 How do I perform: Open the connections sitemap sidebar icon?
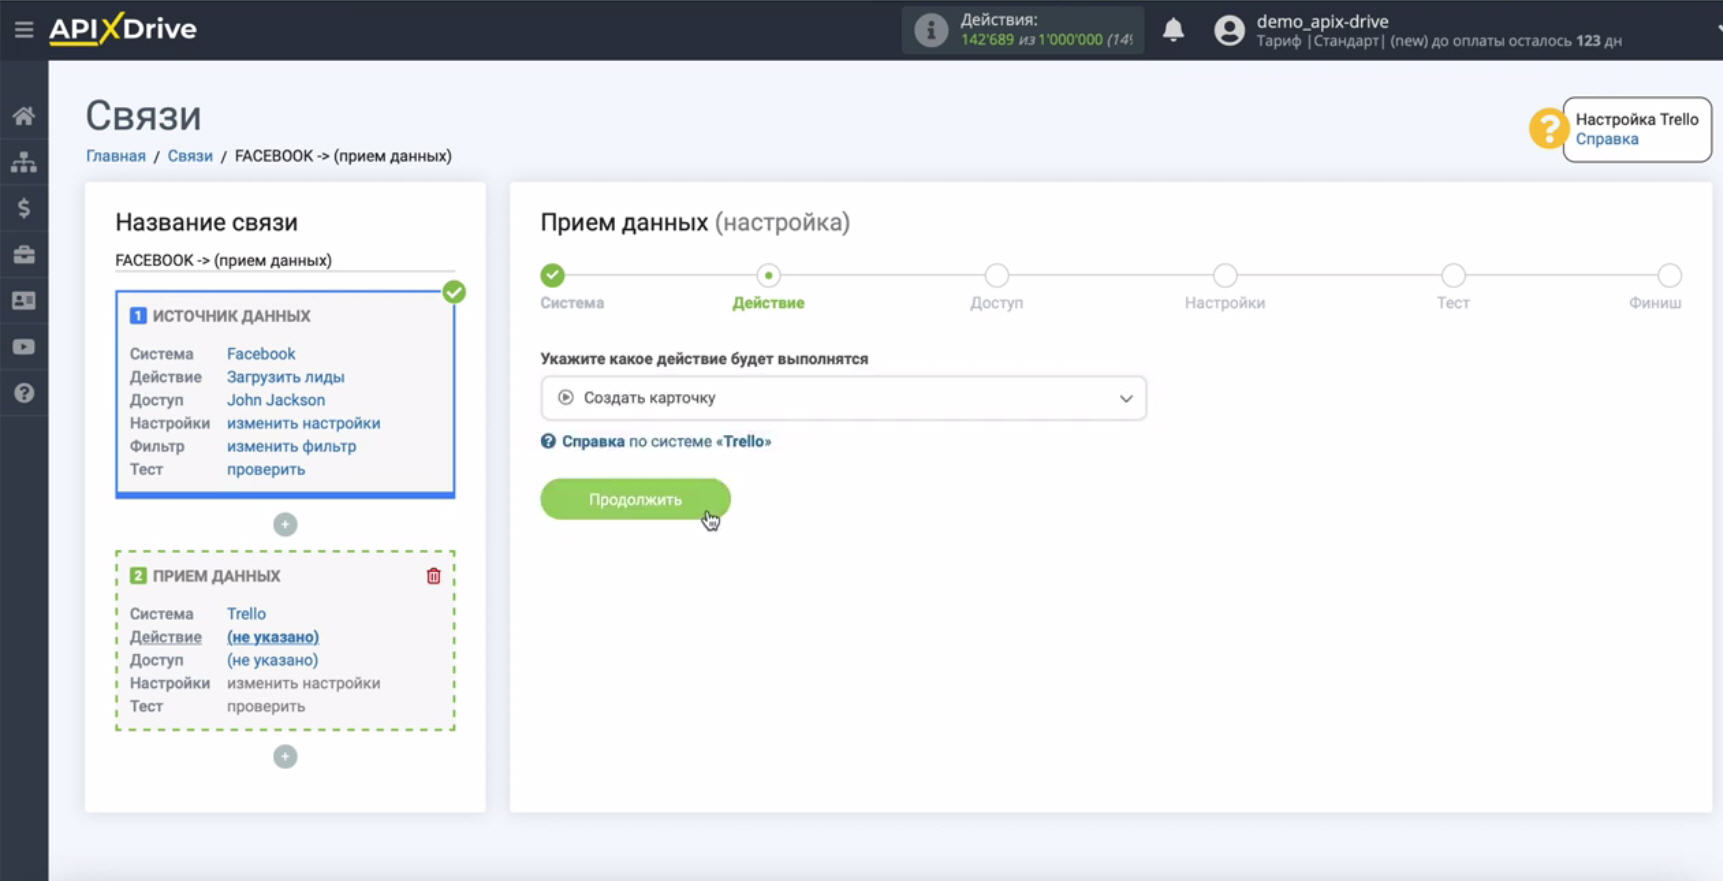coord(24,162)
